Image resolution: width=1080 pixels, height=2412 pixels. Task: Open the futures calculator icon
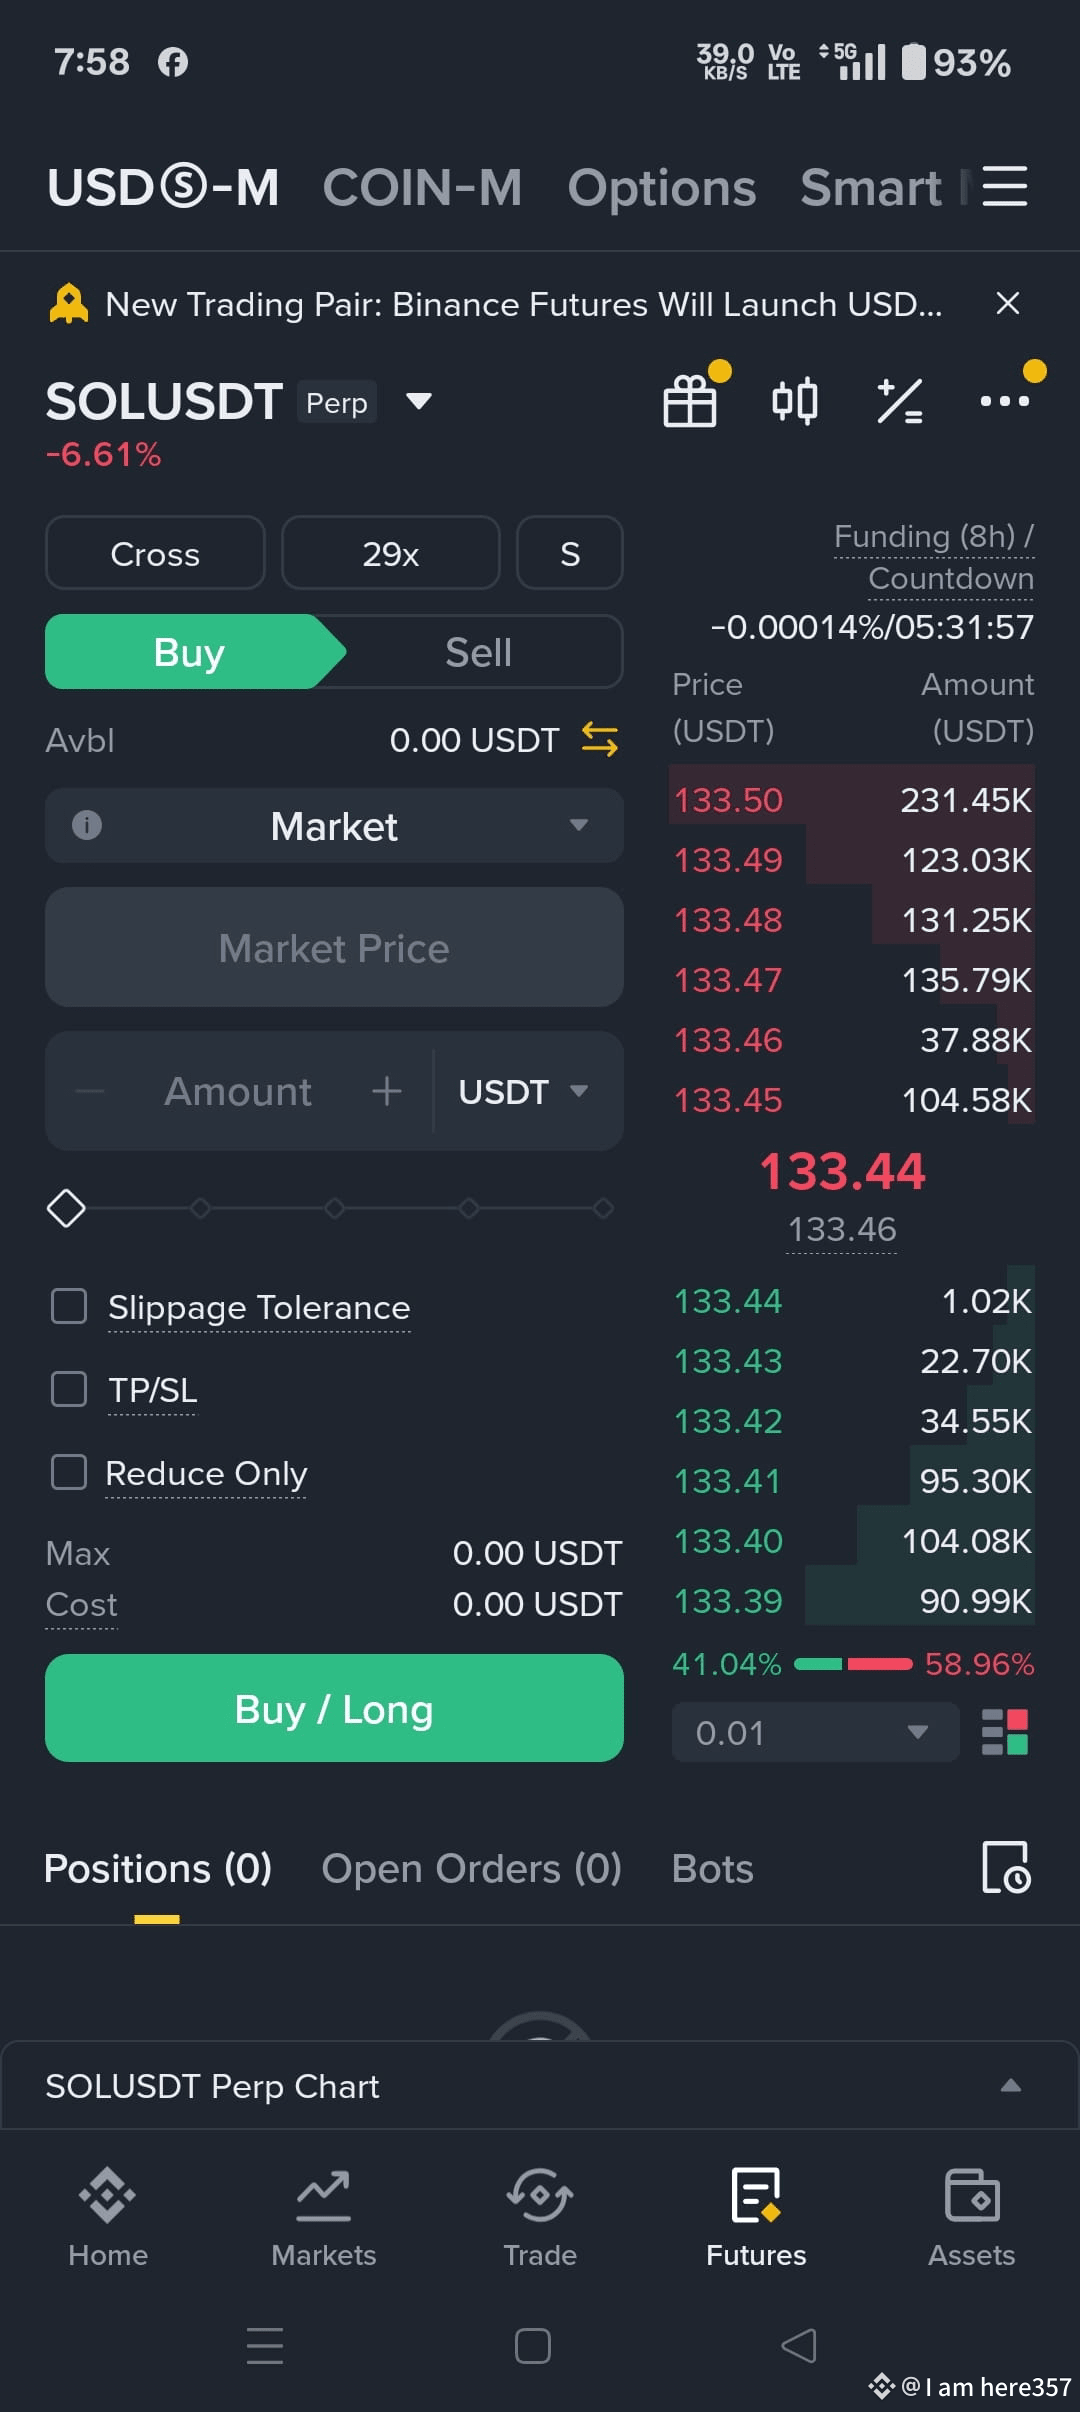[900, 401]
